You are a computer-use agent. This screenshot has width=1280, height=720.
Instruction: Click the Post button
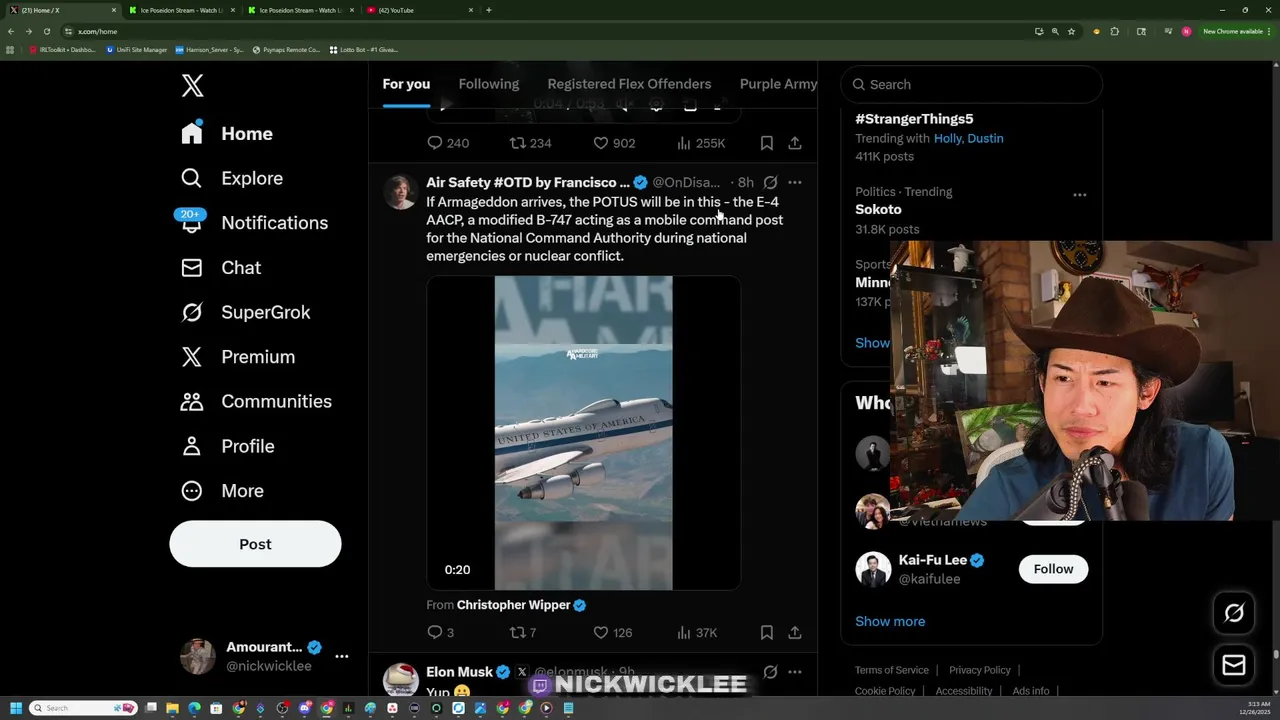[255, 544]
